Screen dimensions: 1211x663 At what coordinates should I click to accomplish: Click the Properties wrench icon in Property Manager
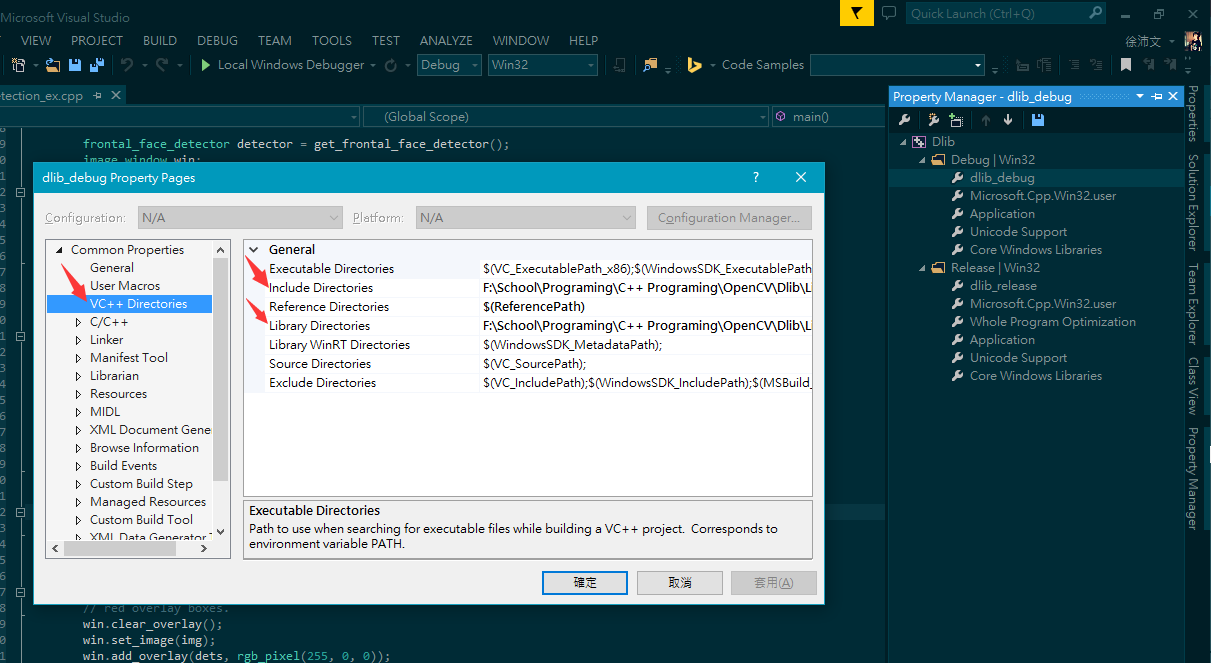pyautogui.click(x=904, y=120)
